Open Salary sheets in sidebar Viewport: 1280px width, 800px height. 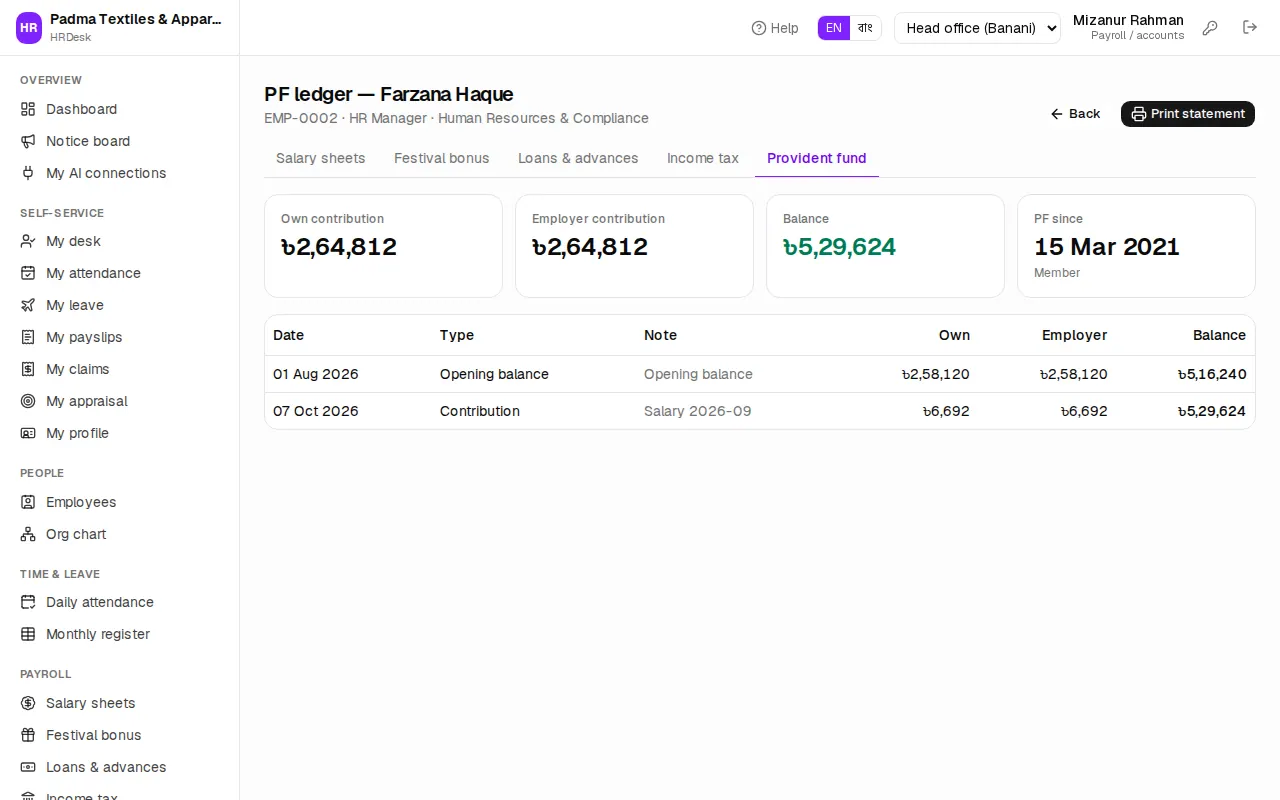tap(120, 703)
